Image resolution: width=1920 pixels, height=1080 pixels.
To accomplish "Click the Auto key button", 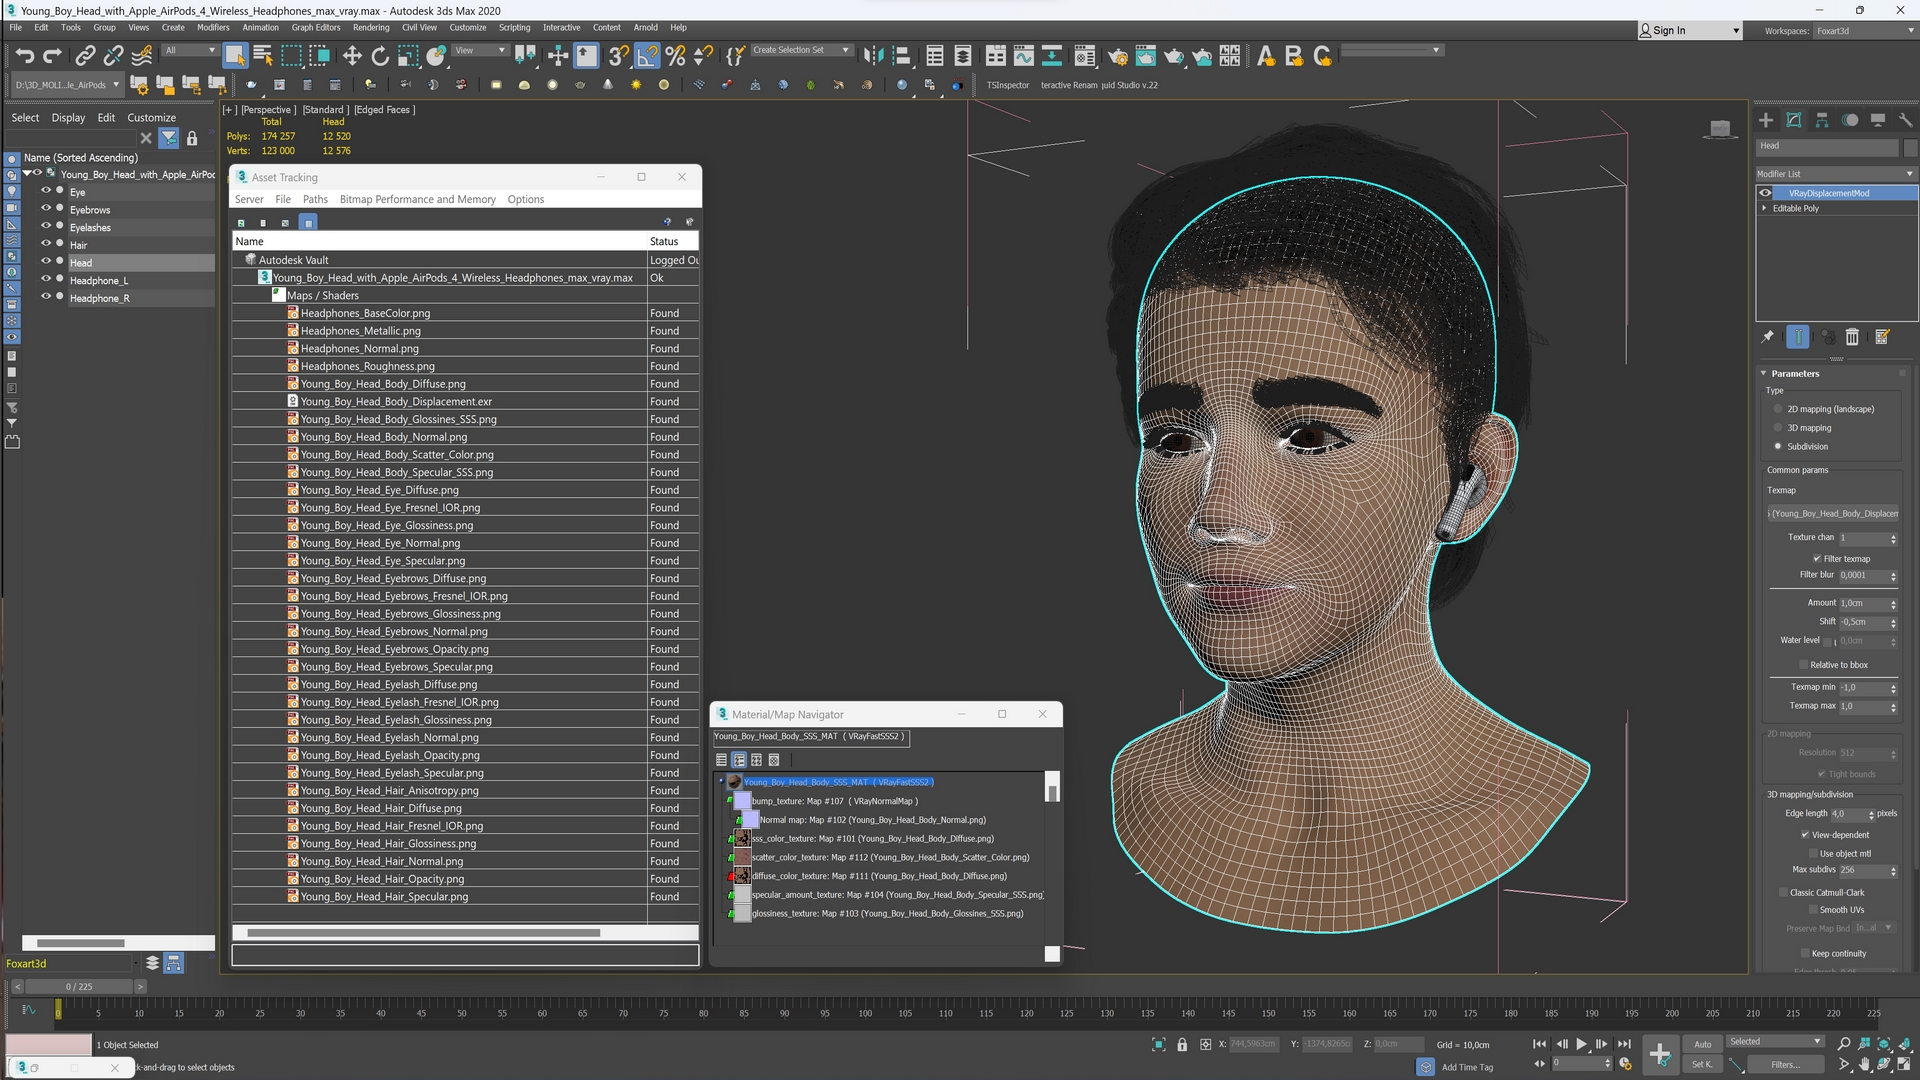I will (x=1702, y=1044).
